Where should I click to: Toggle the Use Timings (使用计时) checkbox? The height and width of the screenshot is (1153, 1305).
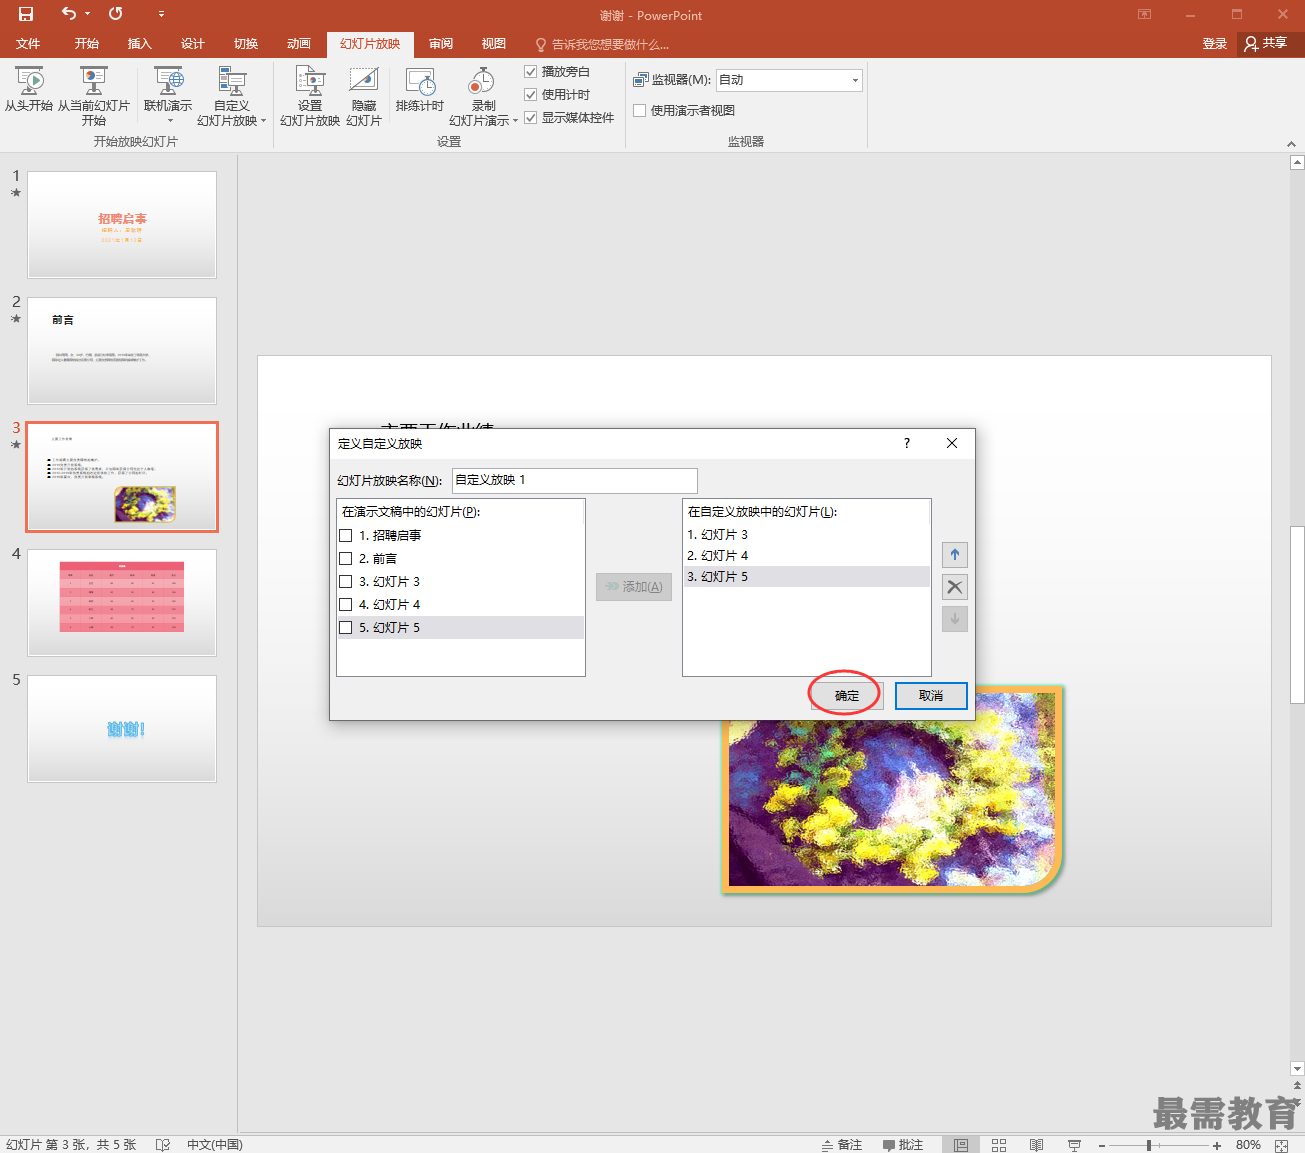531,94
